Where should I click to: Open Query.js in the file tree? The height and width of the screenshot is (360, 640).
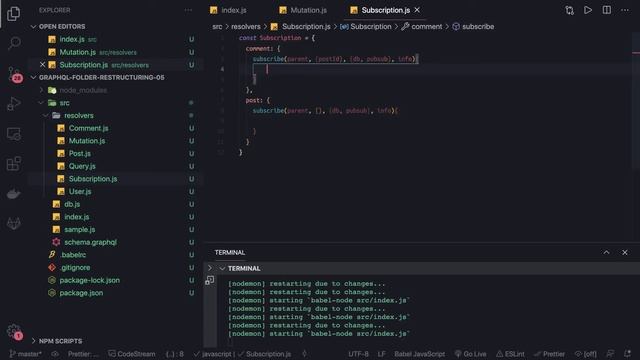pyautogui.click(x=82, y=166)
